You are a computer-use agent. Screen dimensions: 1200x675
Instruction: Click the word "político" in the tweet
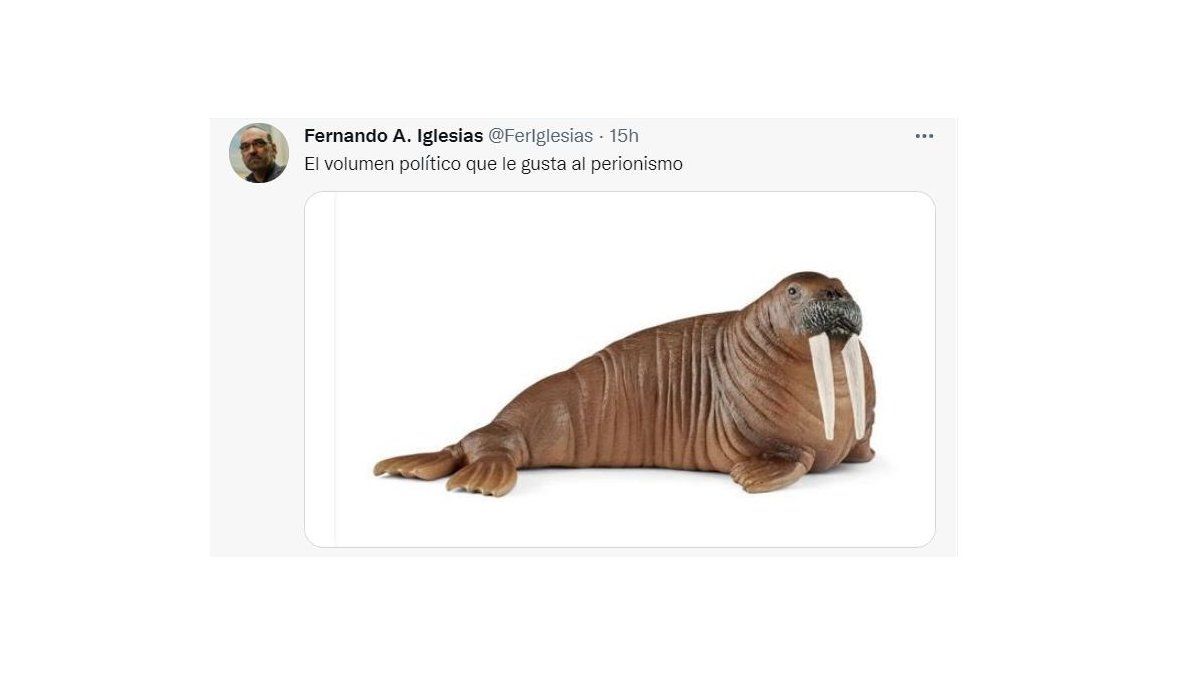[422, 164]
